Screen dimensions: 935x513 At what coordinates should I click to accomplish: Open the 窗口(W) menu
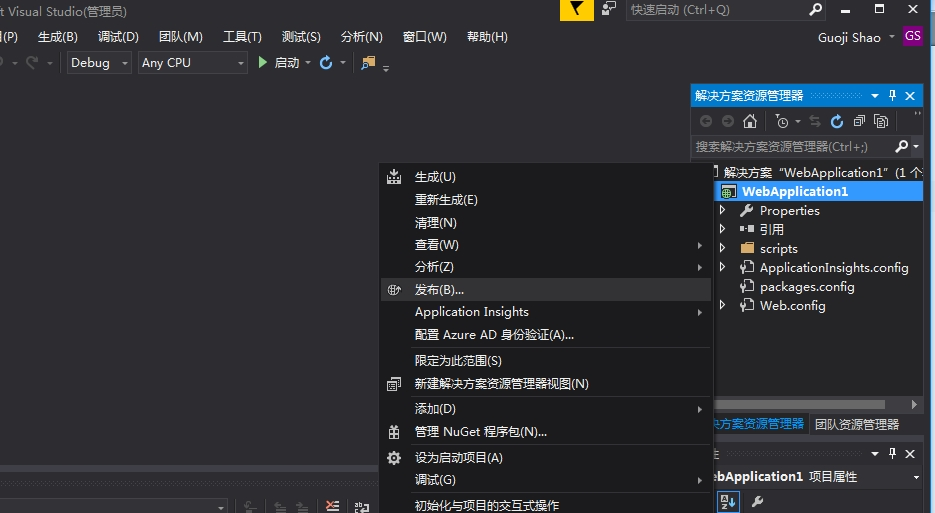click(425, 37)
